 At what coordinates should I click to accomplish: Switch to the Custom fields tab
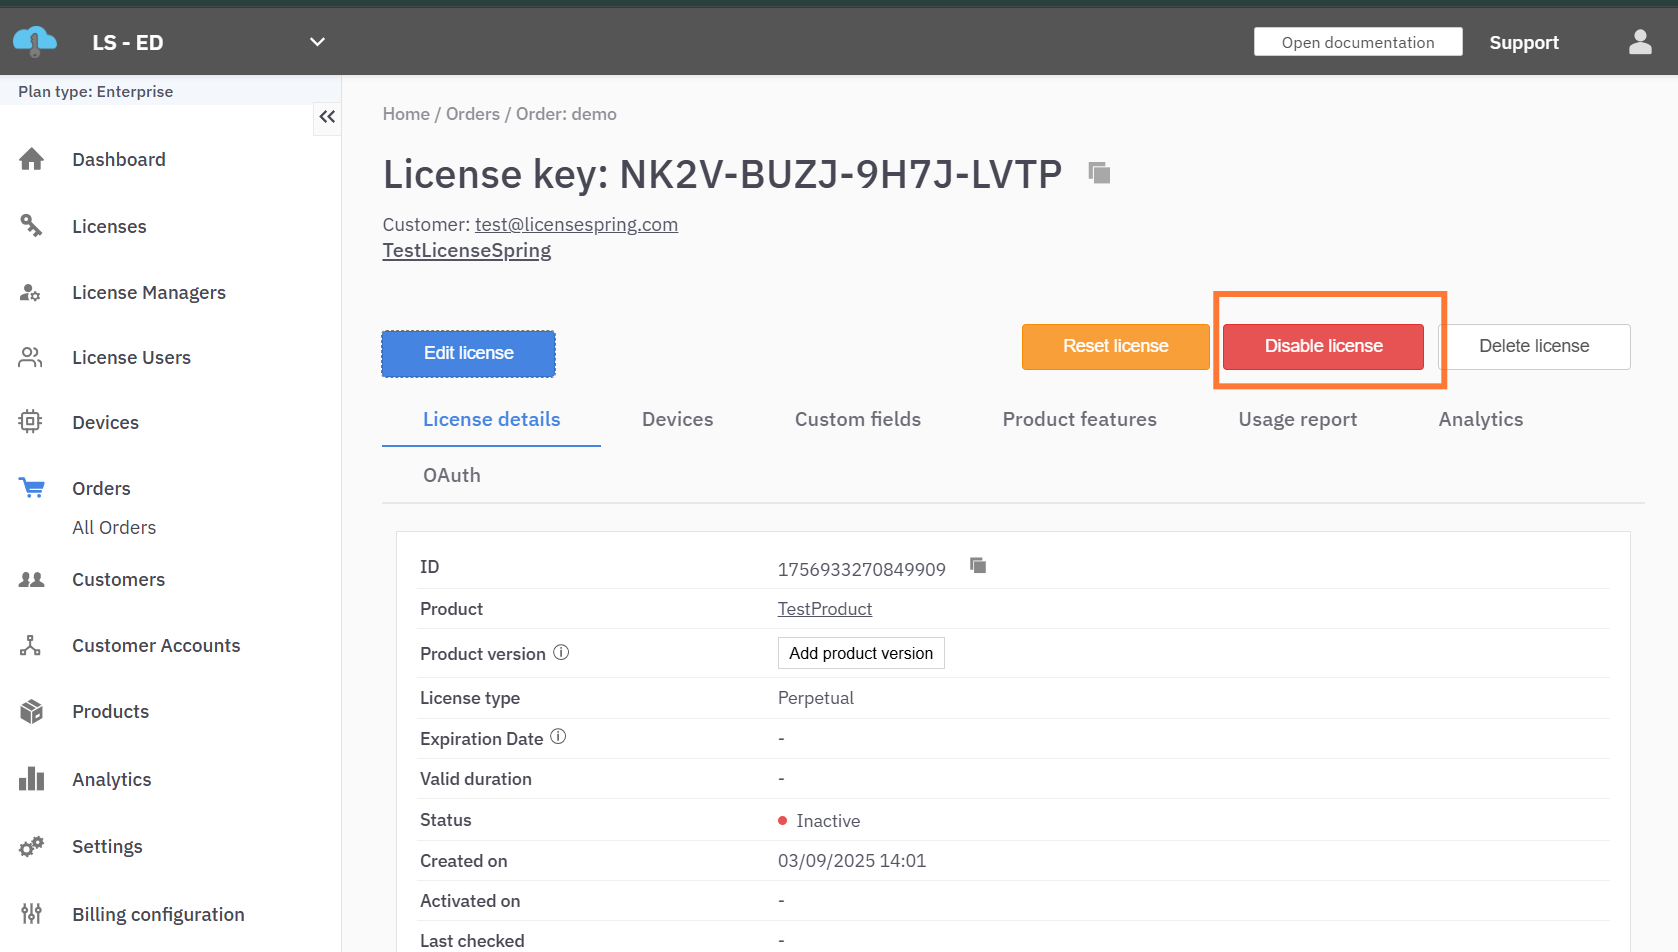click(857, 419)
